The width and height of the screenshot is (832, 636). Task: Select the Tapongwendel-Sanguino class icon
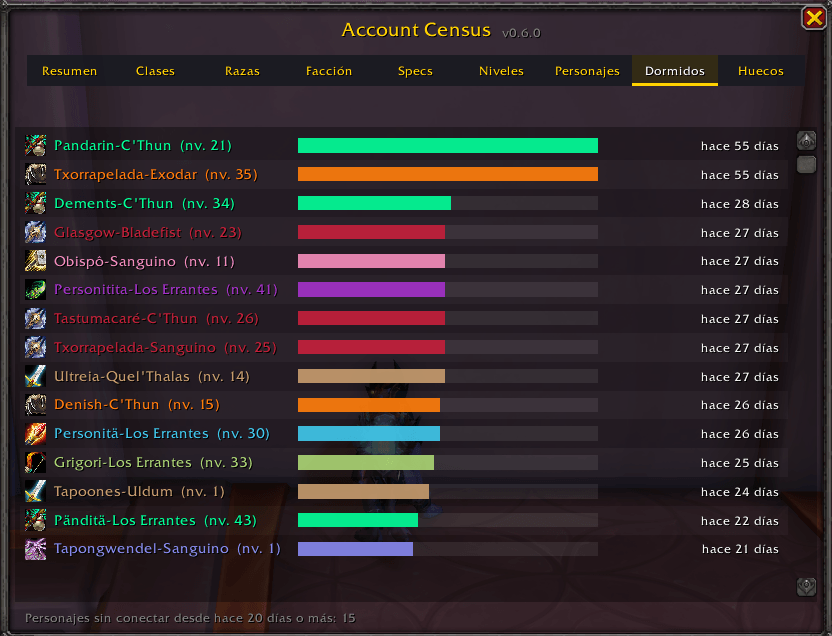[x=36, y=549]
